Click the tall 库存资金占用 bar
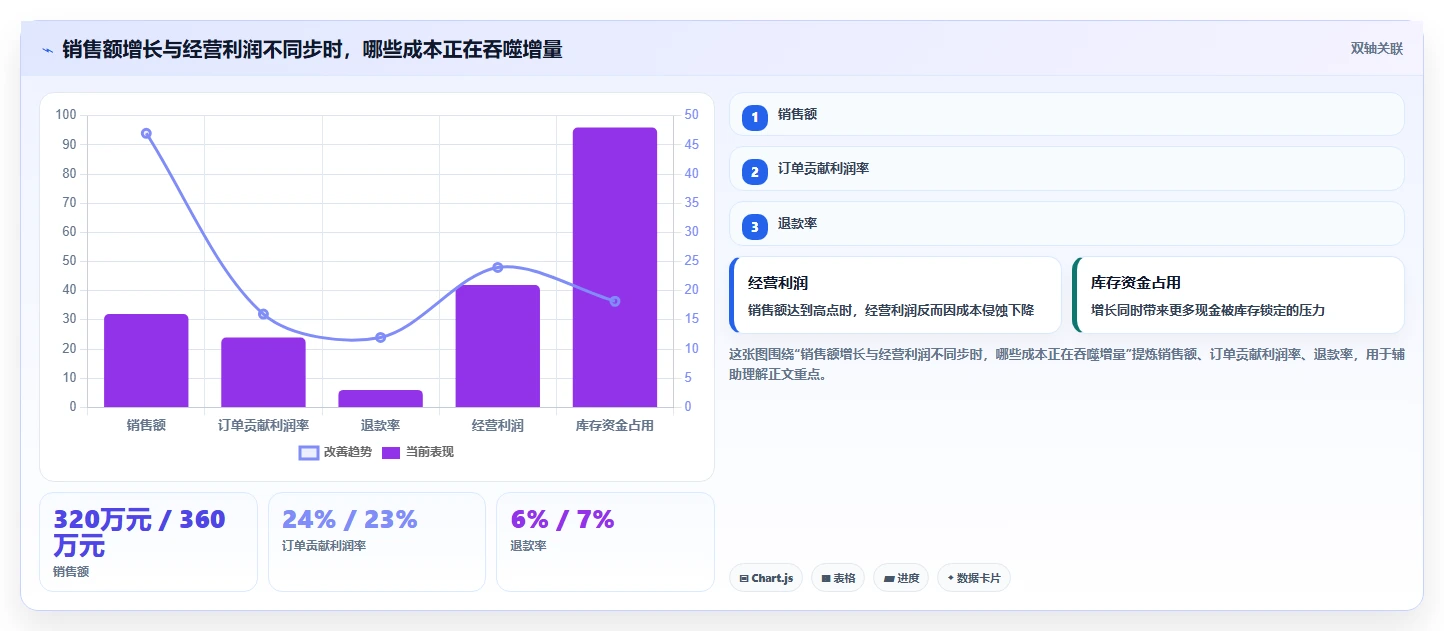Image resolution: width=1444 pixels, height=631 pixels. pyautogui.click(x=615, y=267)
